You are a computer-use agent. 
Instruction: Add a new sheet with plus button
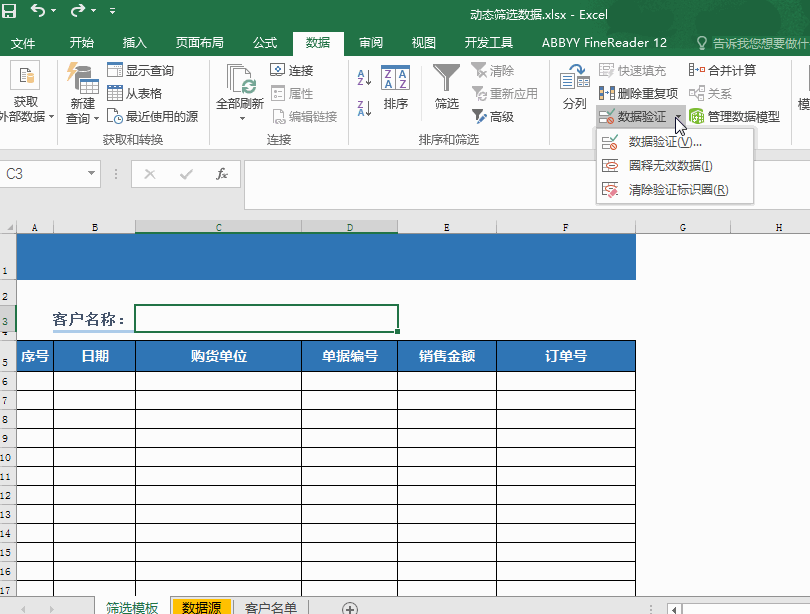pos(350,608)
